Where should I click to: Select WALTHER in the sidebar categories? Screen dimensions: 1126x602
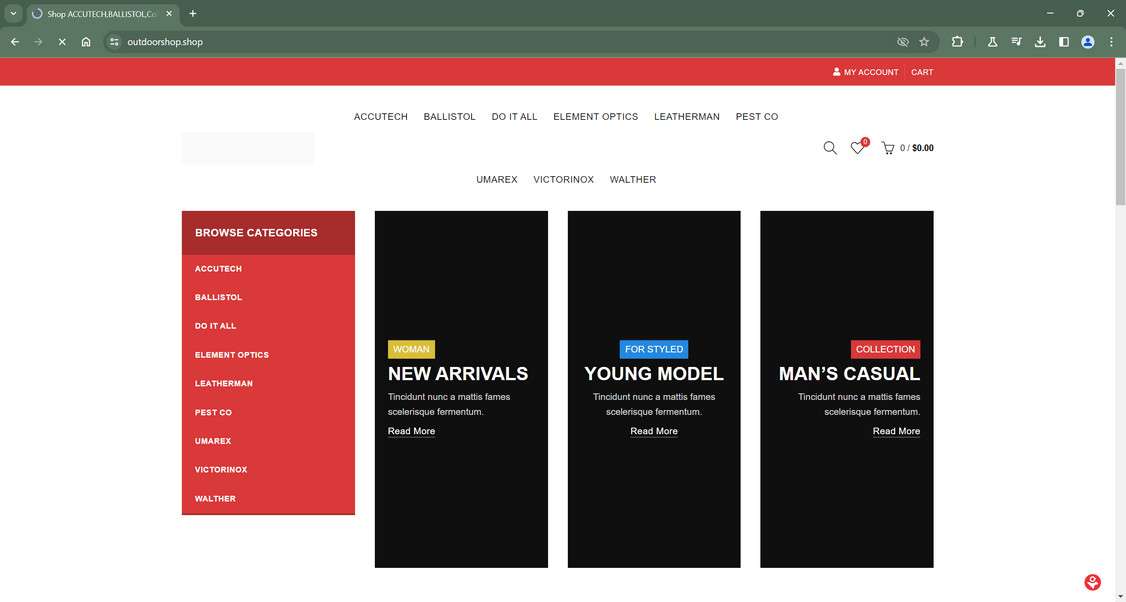(215, 499)
